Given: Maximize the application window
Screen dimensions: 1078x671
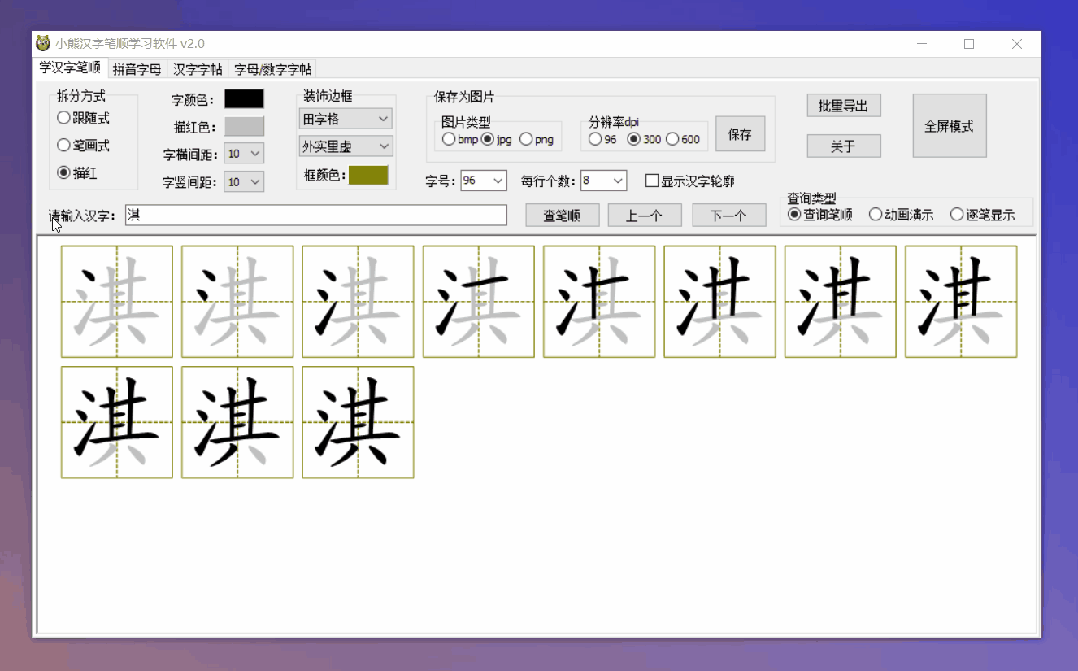Looking at the screenshot, I should (x=969, y=43).
